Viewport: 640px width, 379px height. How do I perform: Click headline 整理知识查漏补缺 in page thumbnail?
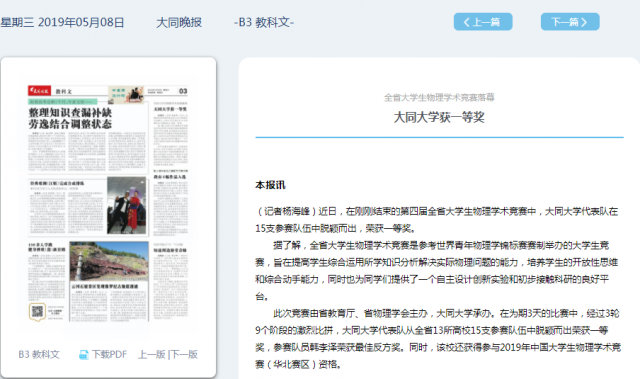pos(70,112)
